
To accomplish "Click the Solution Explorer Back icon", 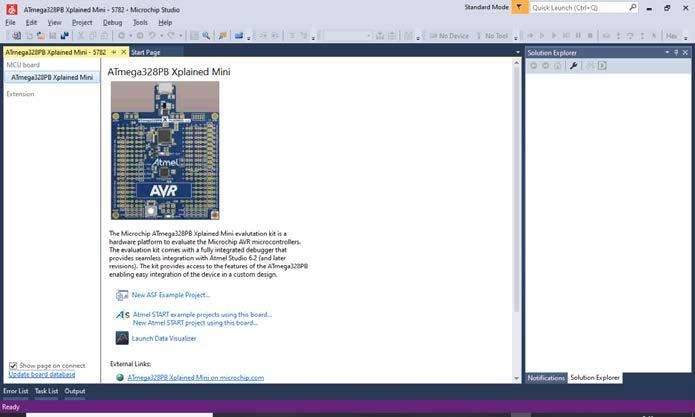I will click(534, 66).
